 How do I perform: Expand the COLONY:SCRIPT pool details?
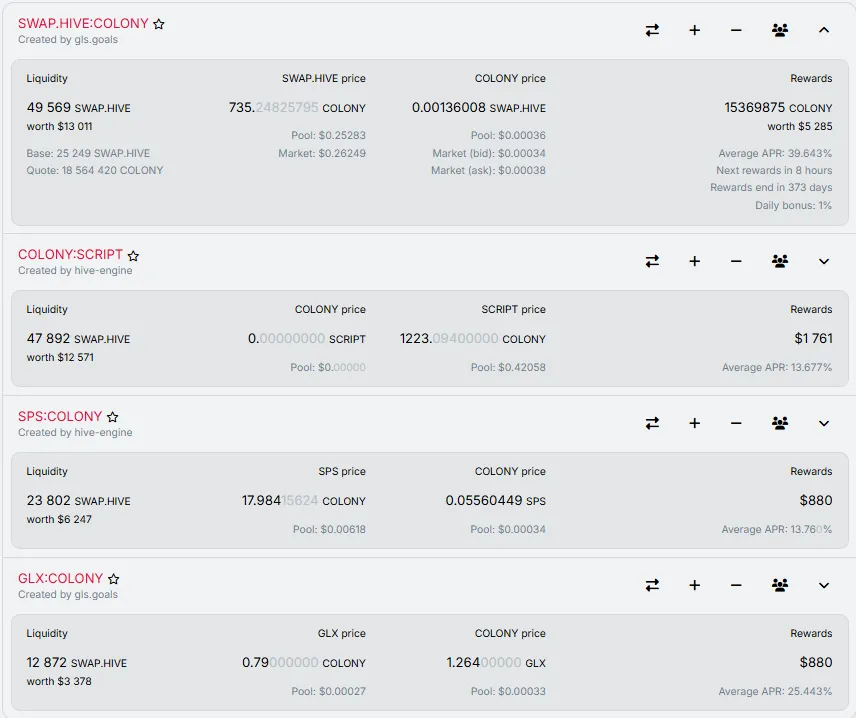(x=824, y=262)
